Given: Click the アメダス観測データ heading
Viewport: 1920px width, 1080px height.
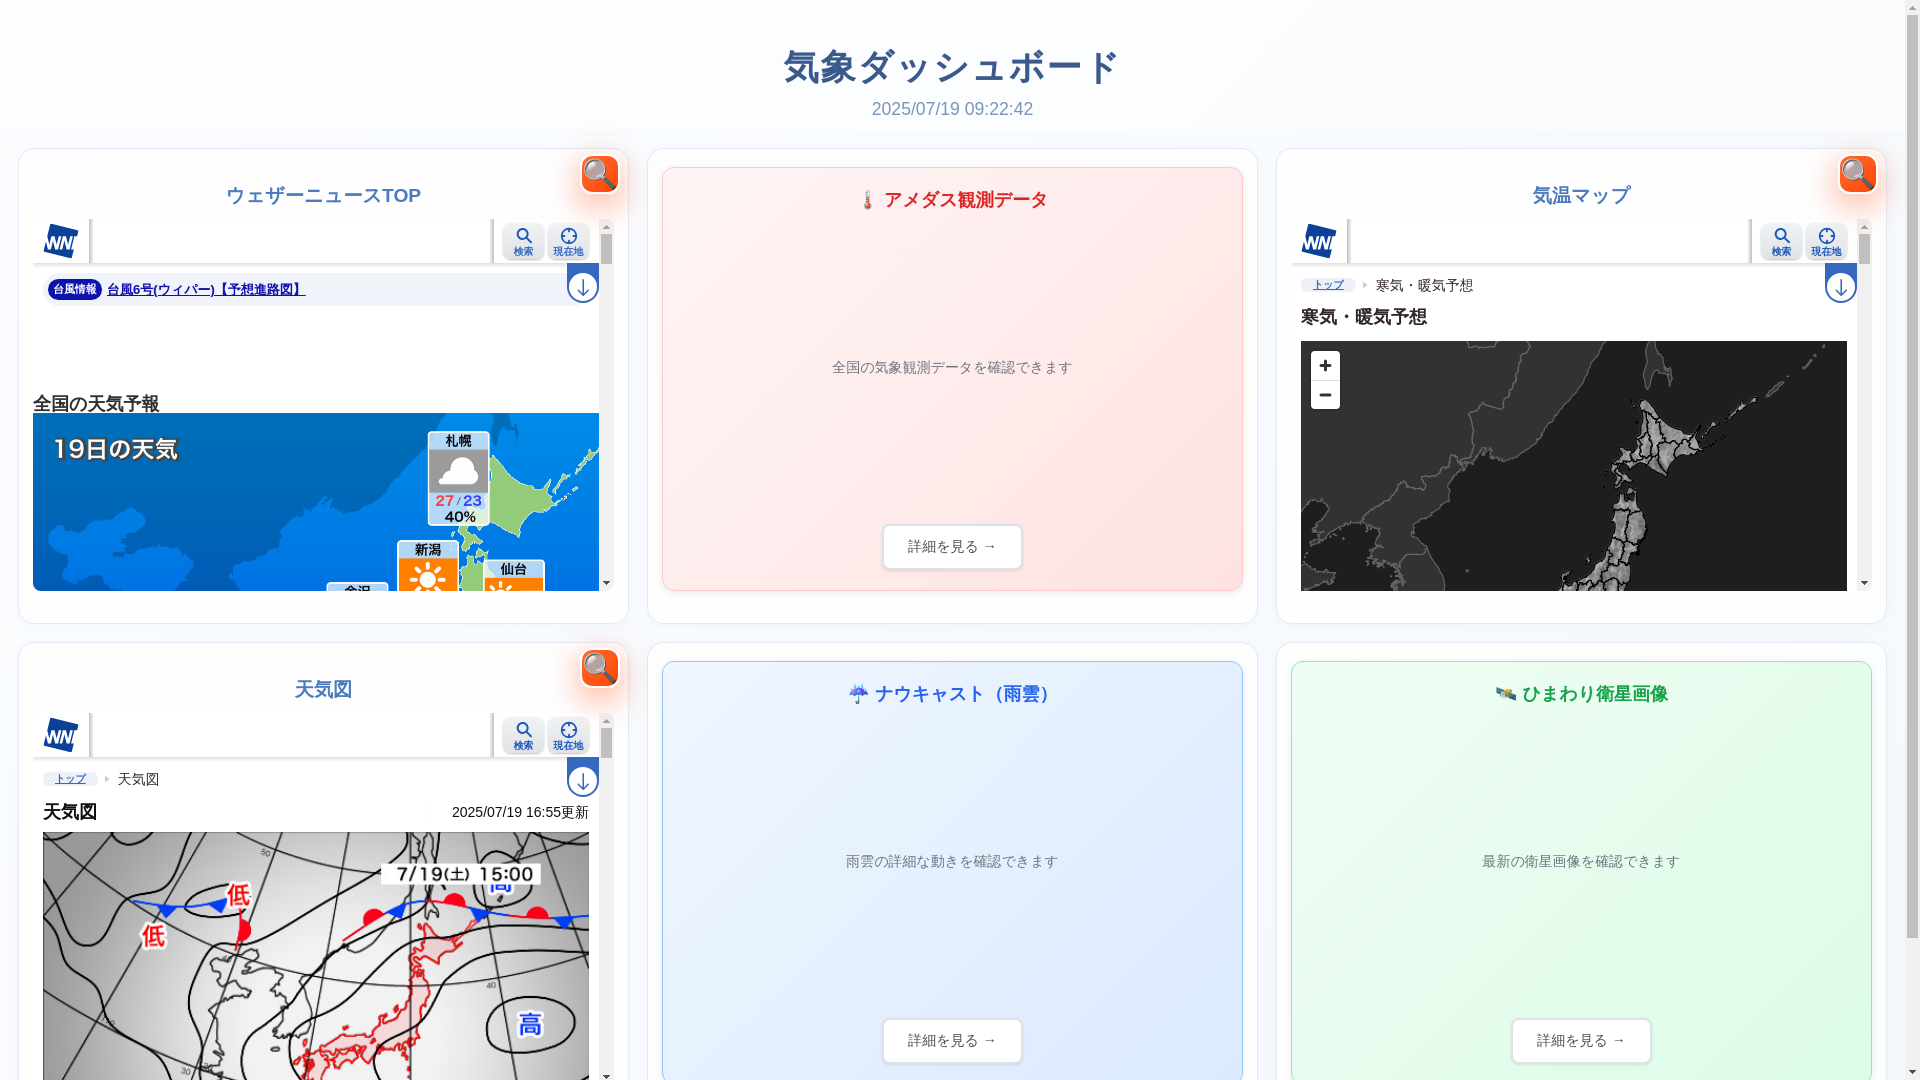Looking at the screenshot, I should coord(952,200).
